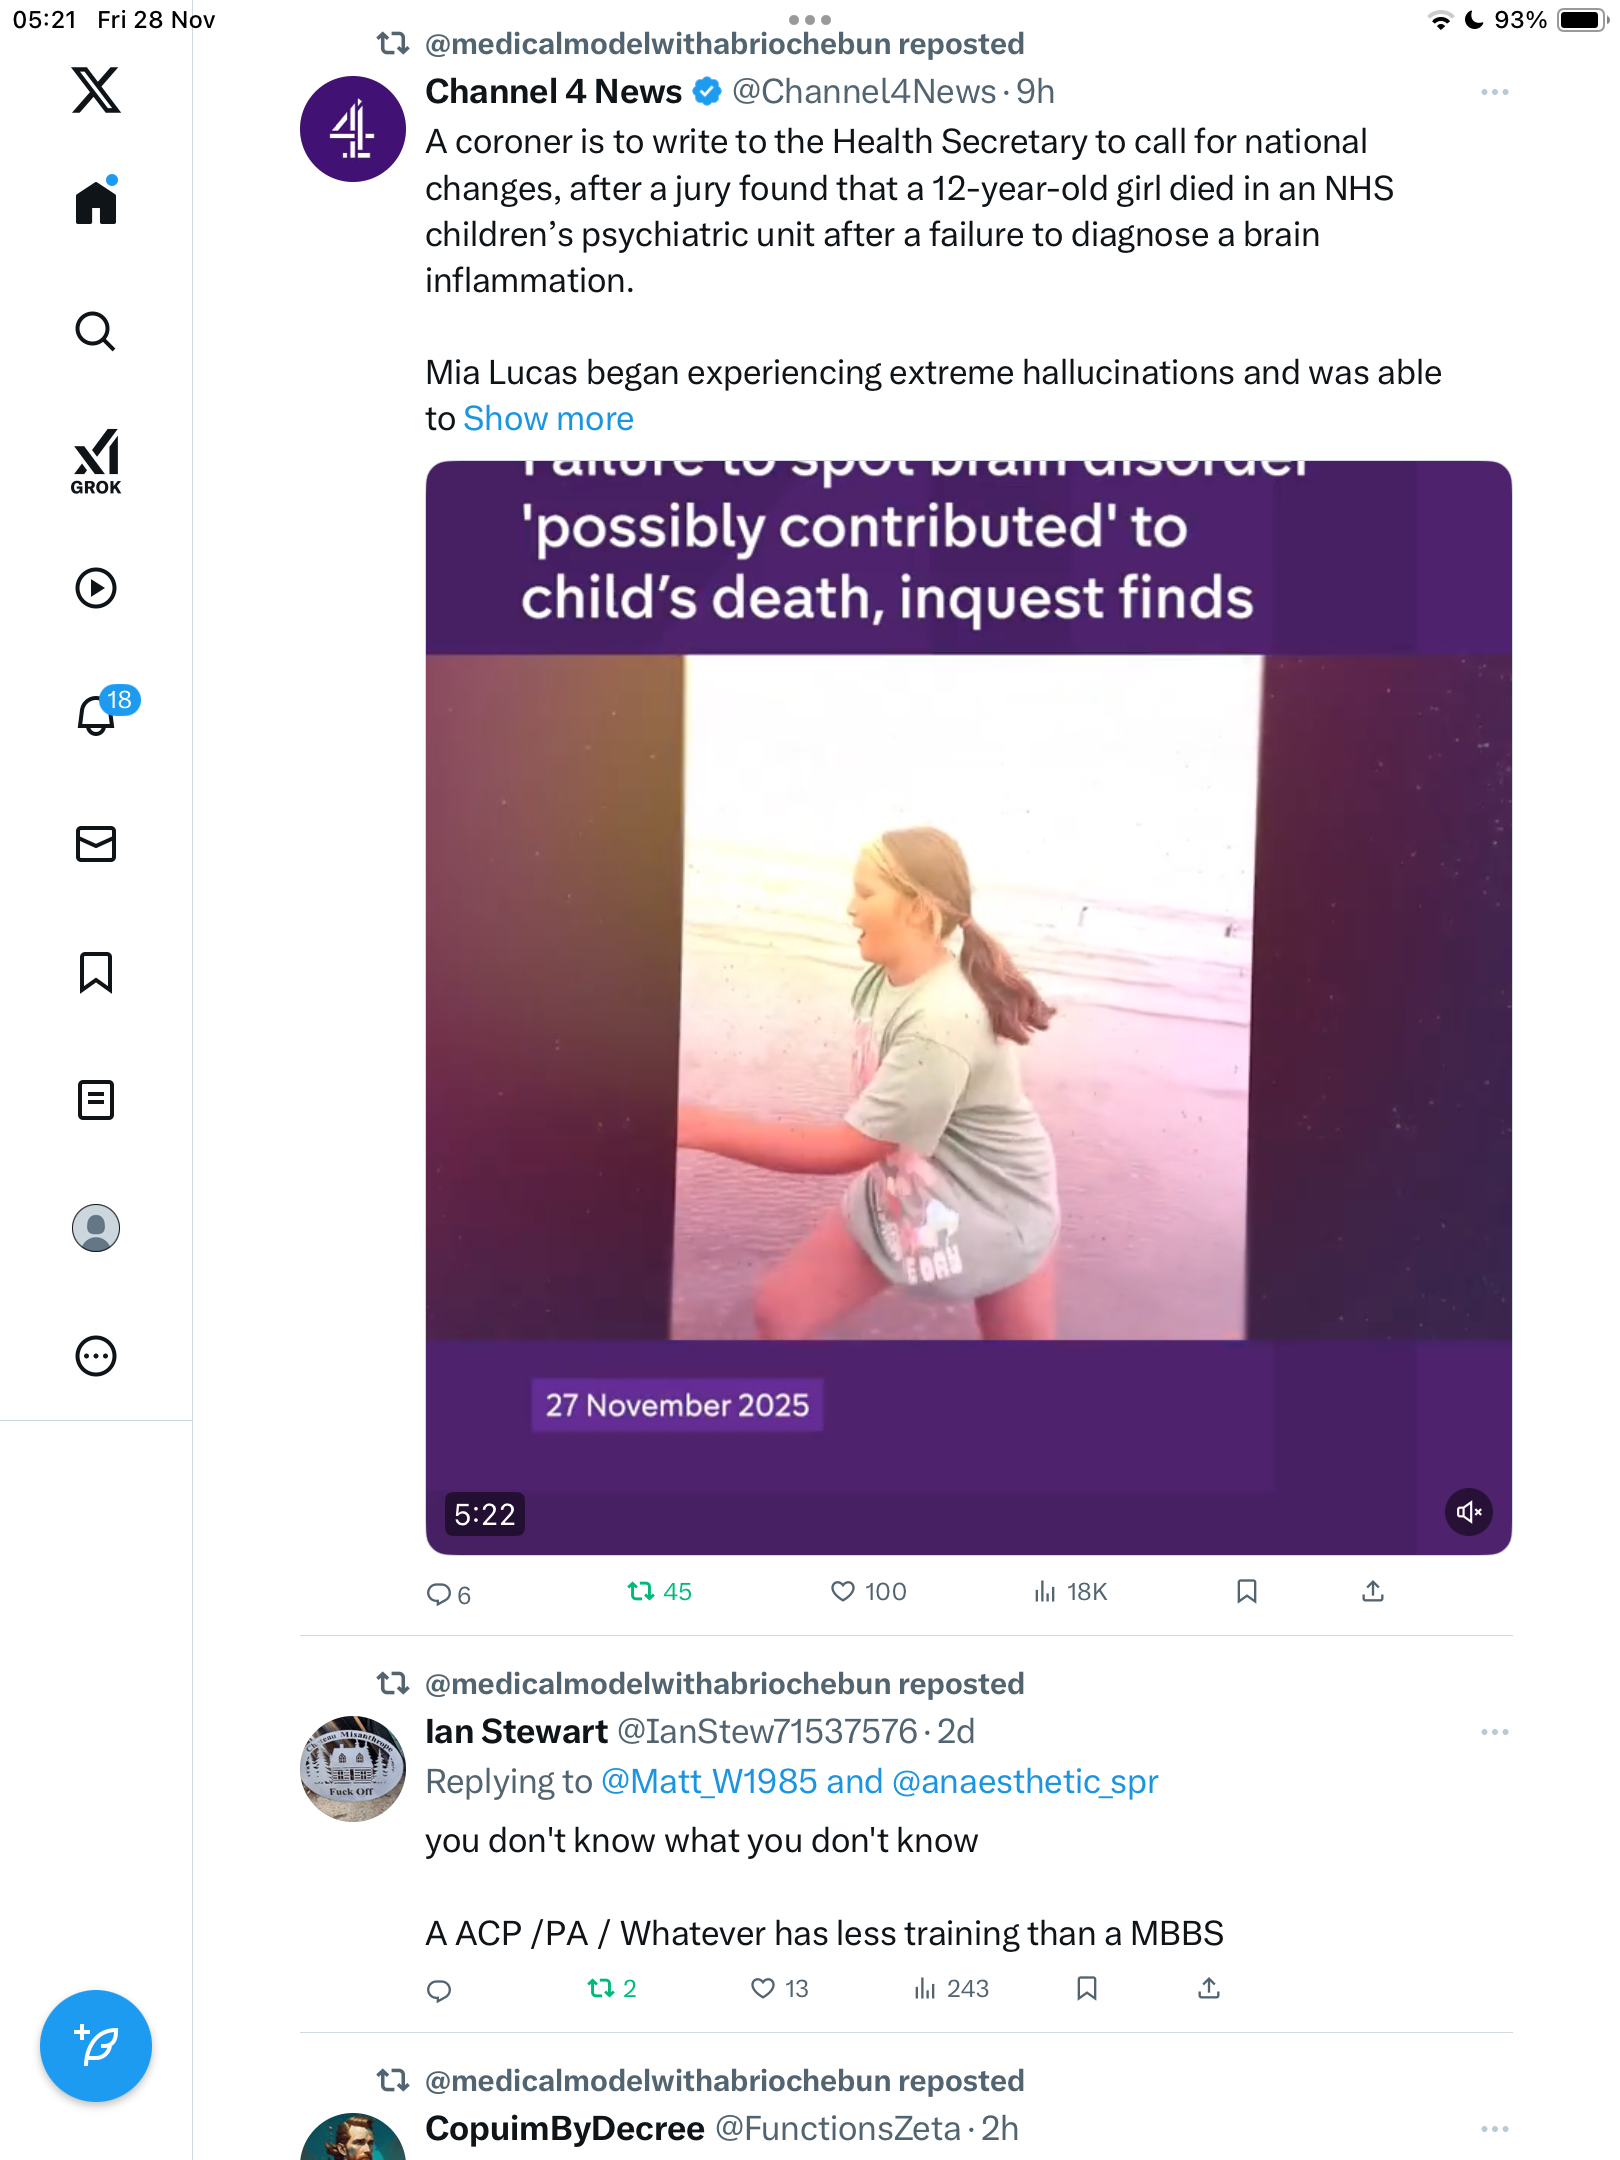The width and height of the screenshot is (1620, 2160).
Task: Tap the compose new post button
Action: (96, 2046)
